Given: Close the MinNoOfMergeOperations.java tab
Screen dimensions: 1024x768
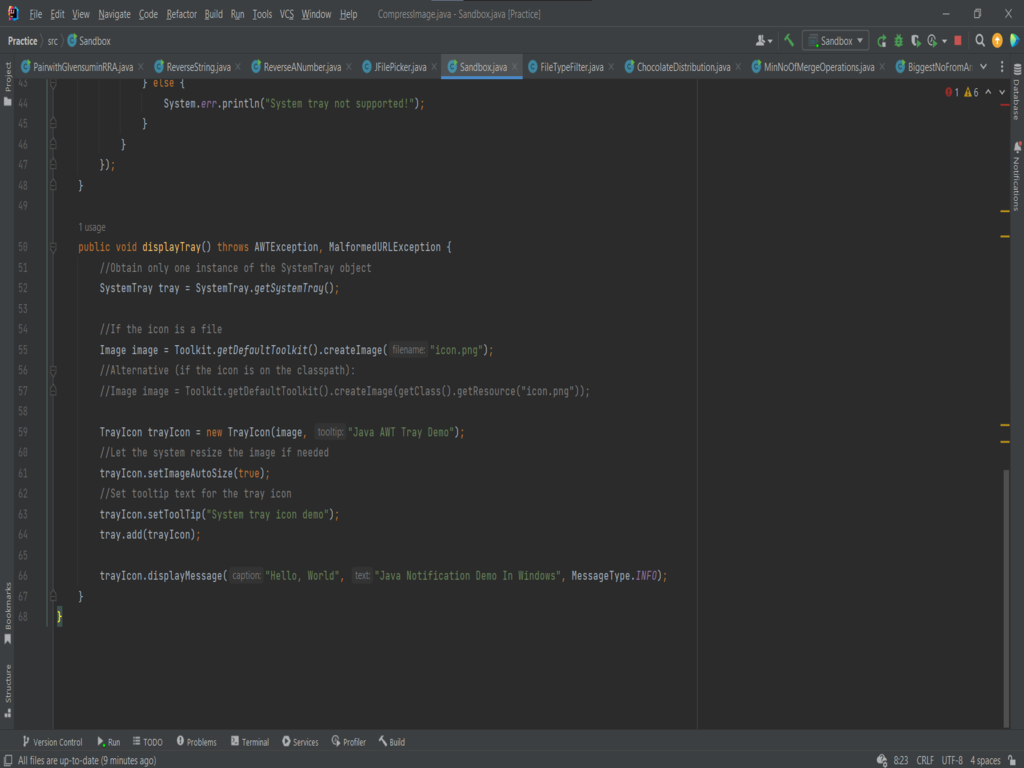Looking at the screenshot, I should [882, 67].
